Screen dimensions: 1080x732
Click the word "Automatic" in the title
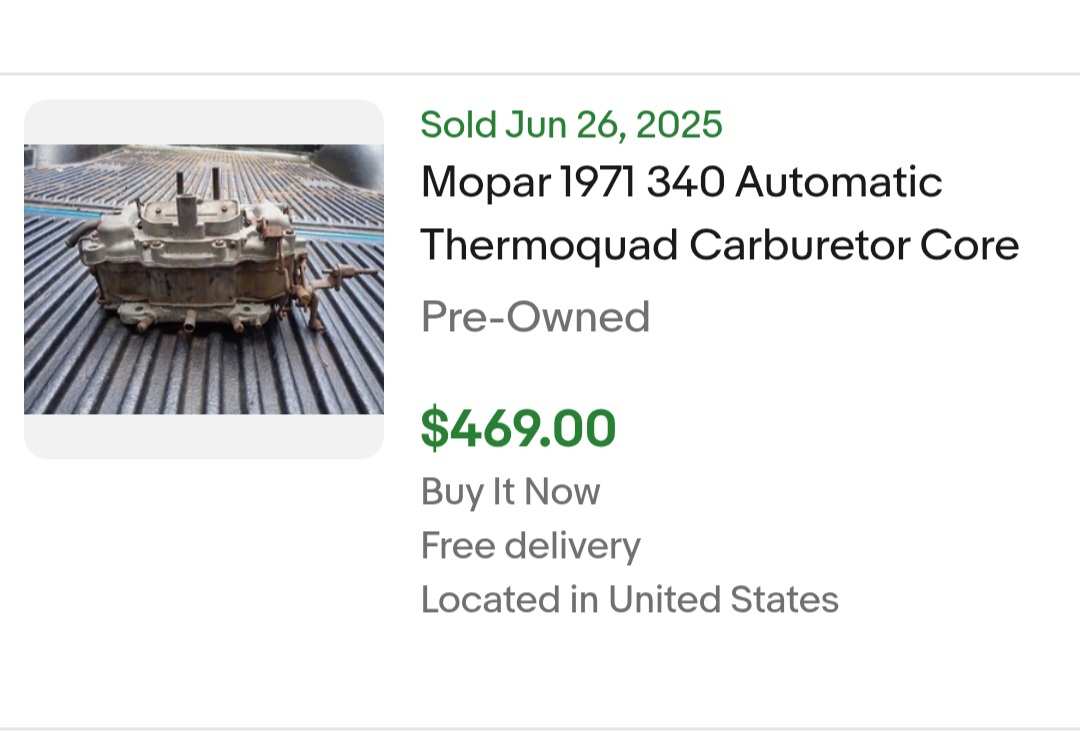838,182
